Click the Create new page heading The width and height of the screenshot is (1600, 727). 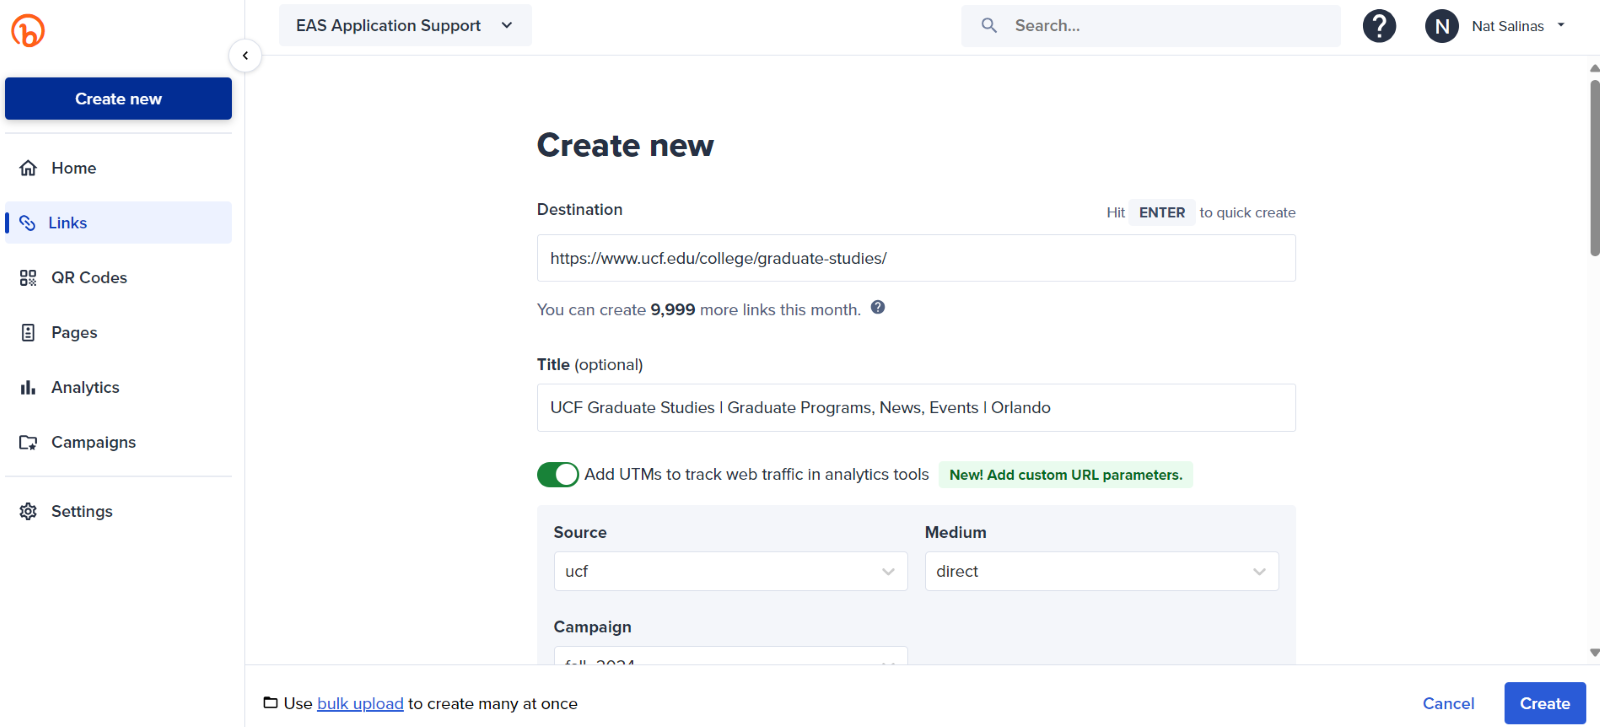click(625, 145)
